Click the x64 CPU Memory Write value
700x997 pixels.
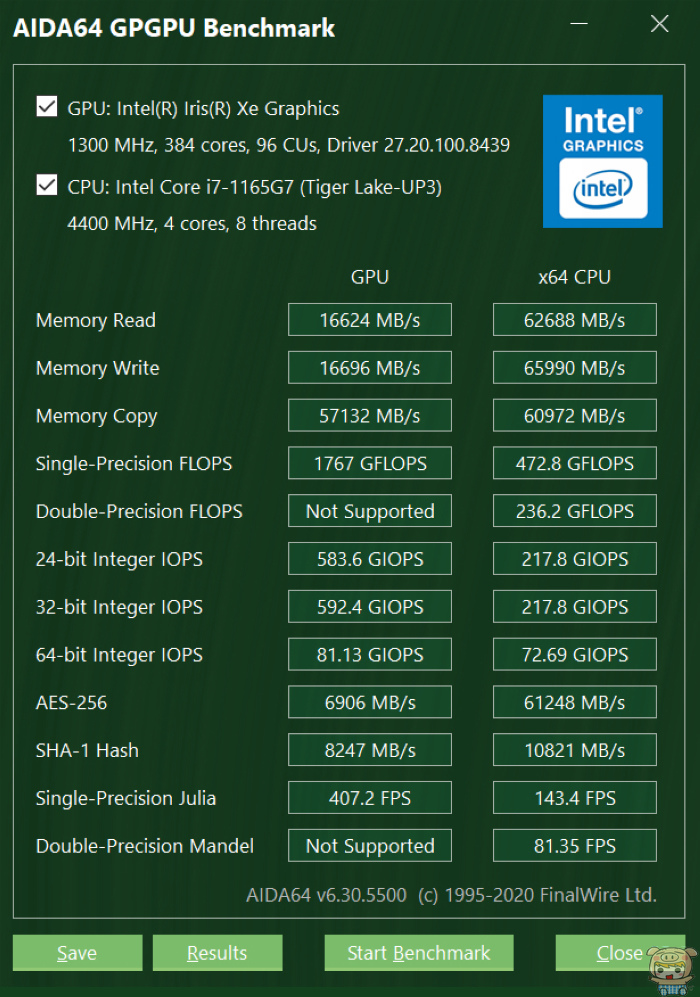[x=574, y=368]
